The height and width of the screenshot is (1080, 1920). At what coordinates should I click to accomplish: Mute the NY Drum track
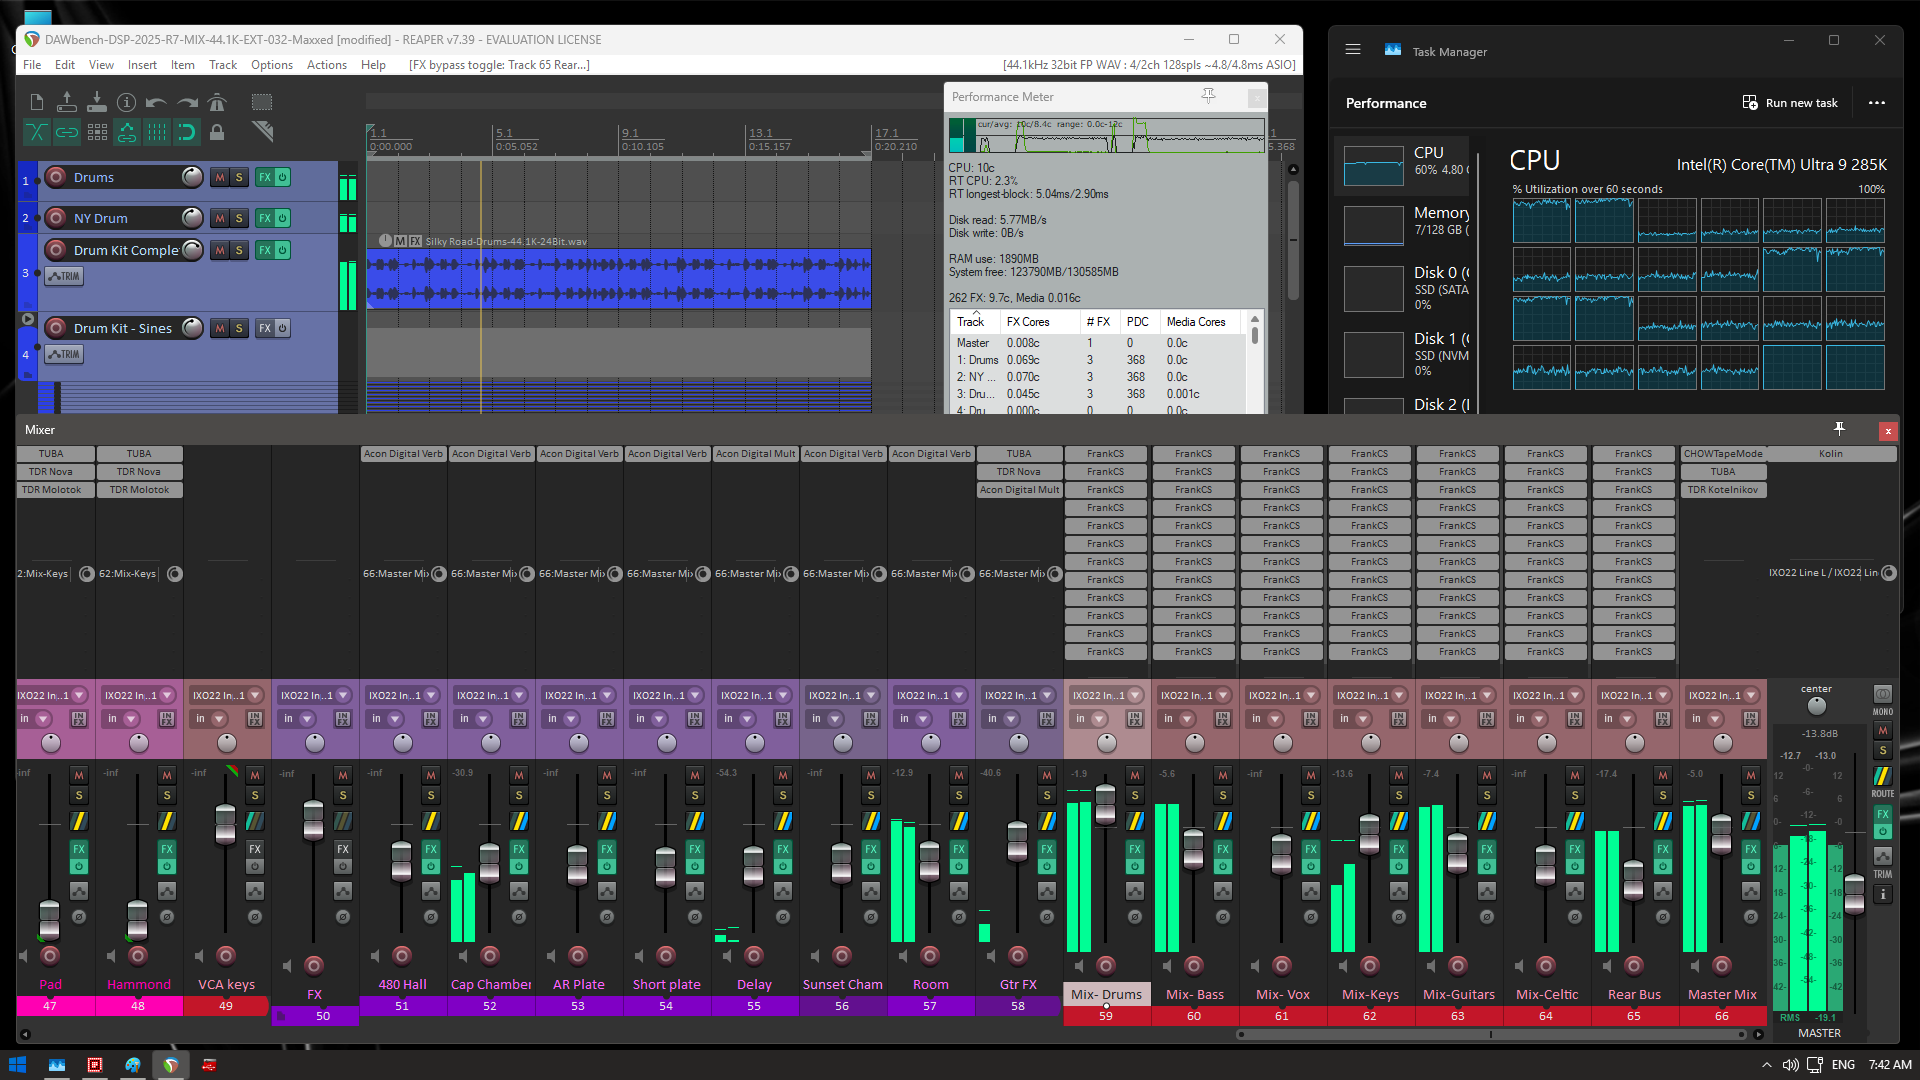220,218
